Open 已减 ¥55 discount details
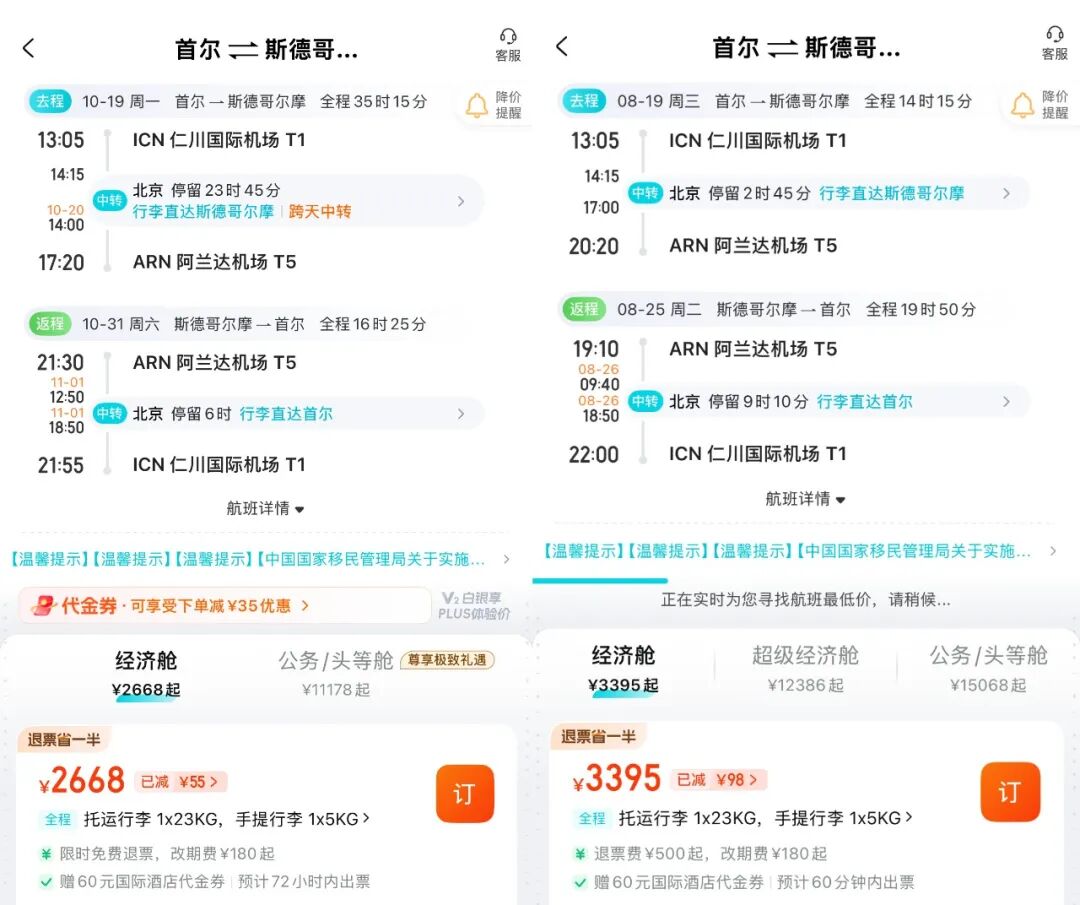The width and height of the screenshot is (1080, 905). point(180,782)
